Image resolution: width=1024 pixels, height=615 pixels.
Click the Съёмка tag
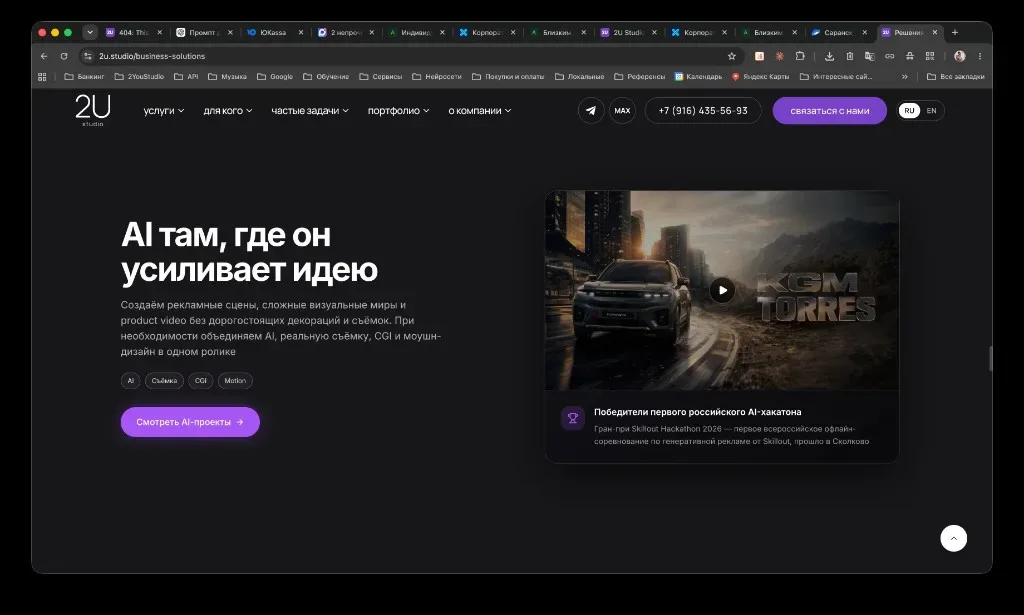[x=164, y=381]
